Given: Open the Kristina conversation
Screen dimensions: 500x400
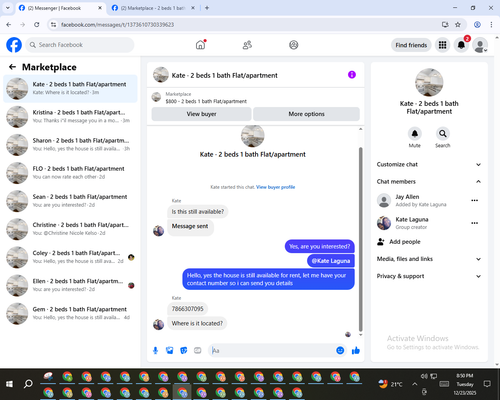Looking at the screenshot, I should tap(70, 117).
